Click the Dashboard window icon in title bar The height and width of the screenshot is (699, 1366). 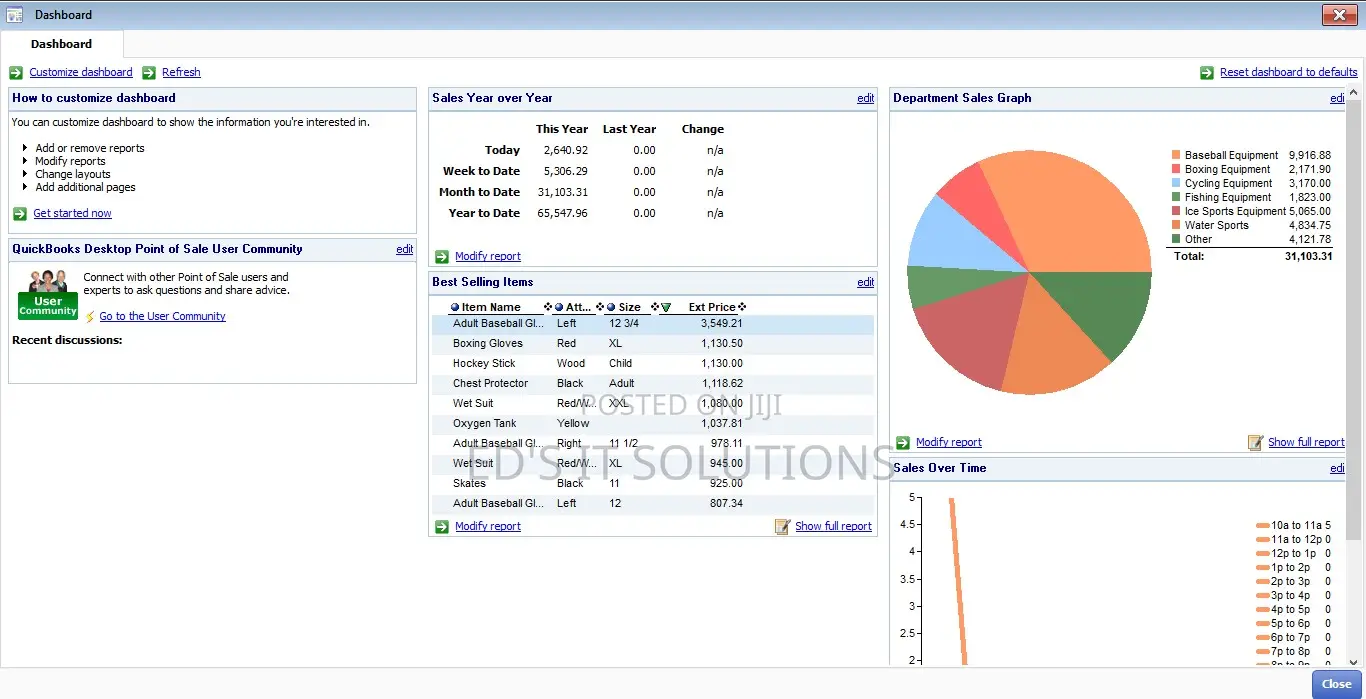pos(15,15)
